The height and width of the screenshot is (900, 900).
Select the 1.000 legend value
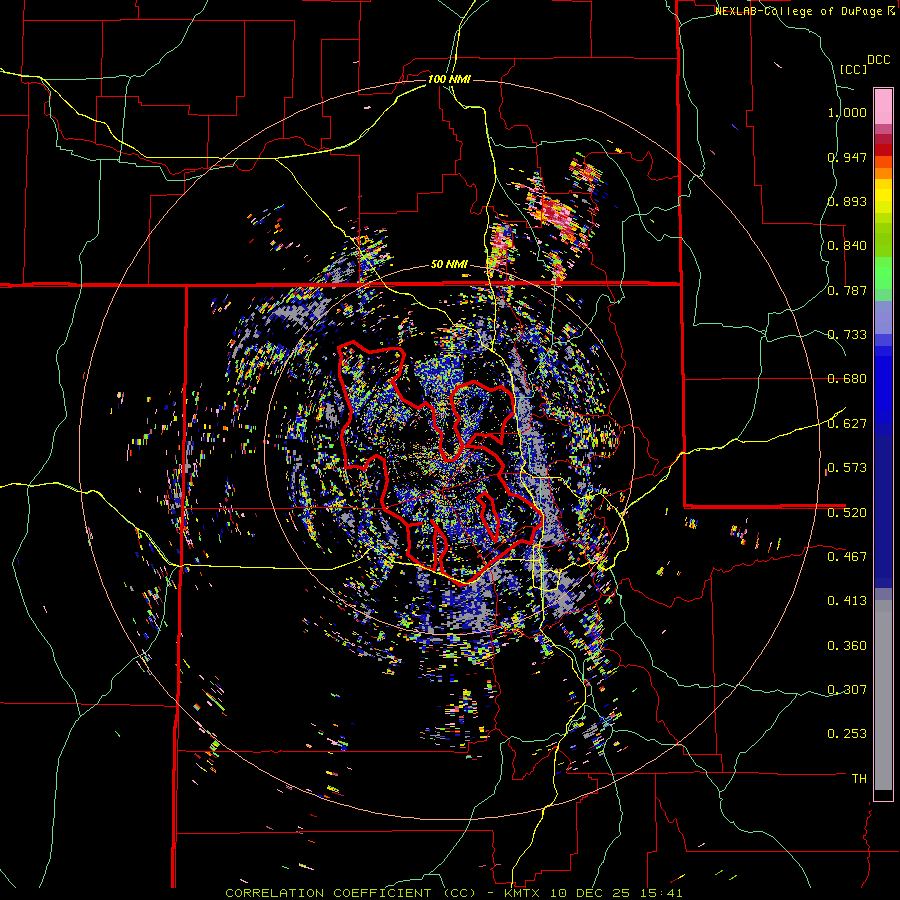point(847,112)
